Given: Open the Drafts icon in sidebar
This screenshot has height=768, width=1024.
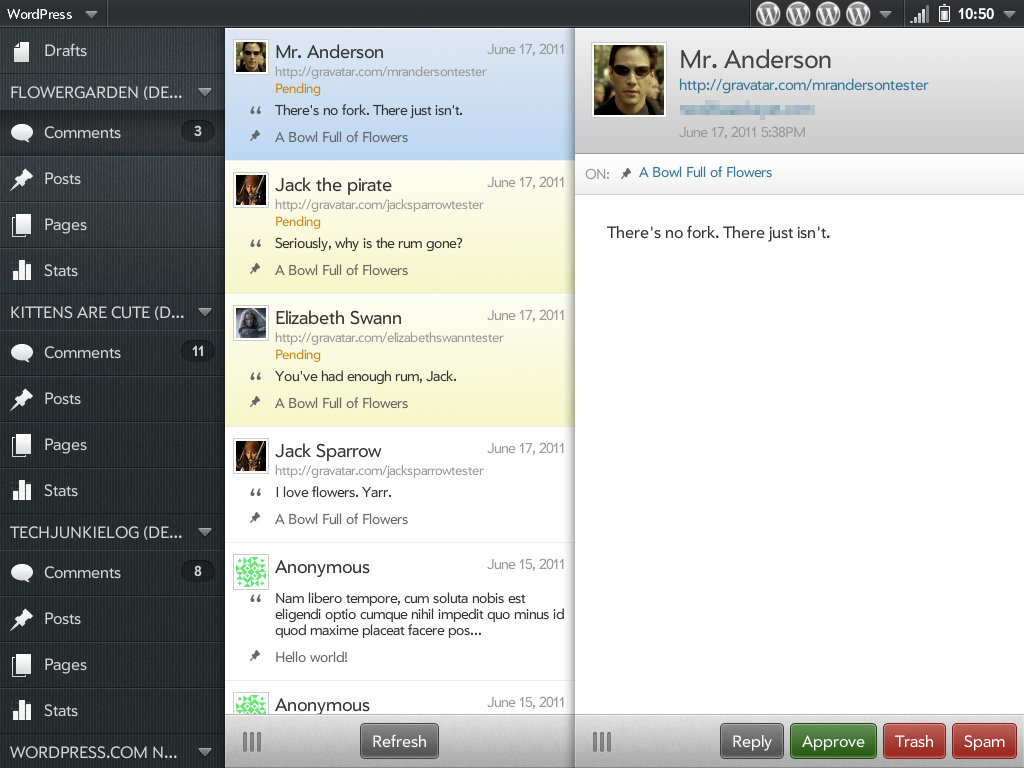Looking at the screenshot, I should 22,51.
